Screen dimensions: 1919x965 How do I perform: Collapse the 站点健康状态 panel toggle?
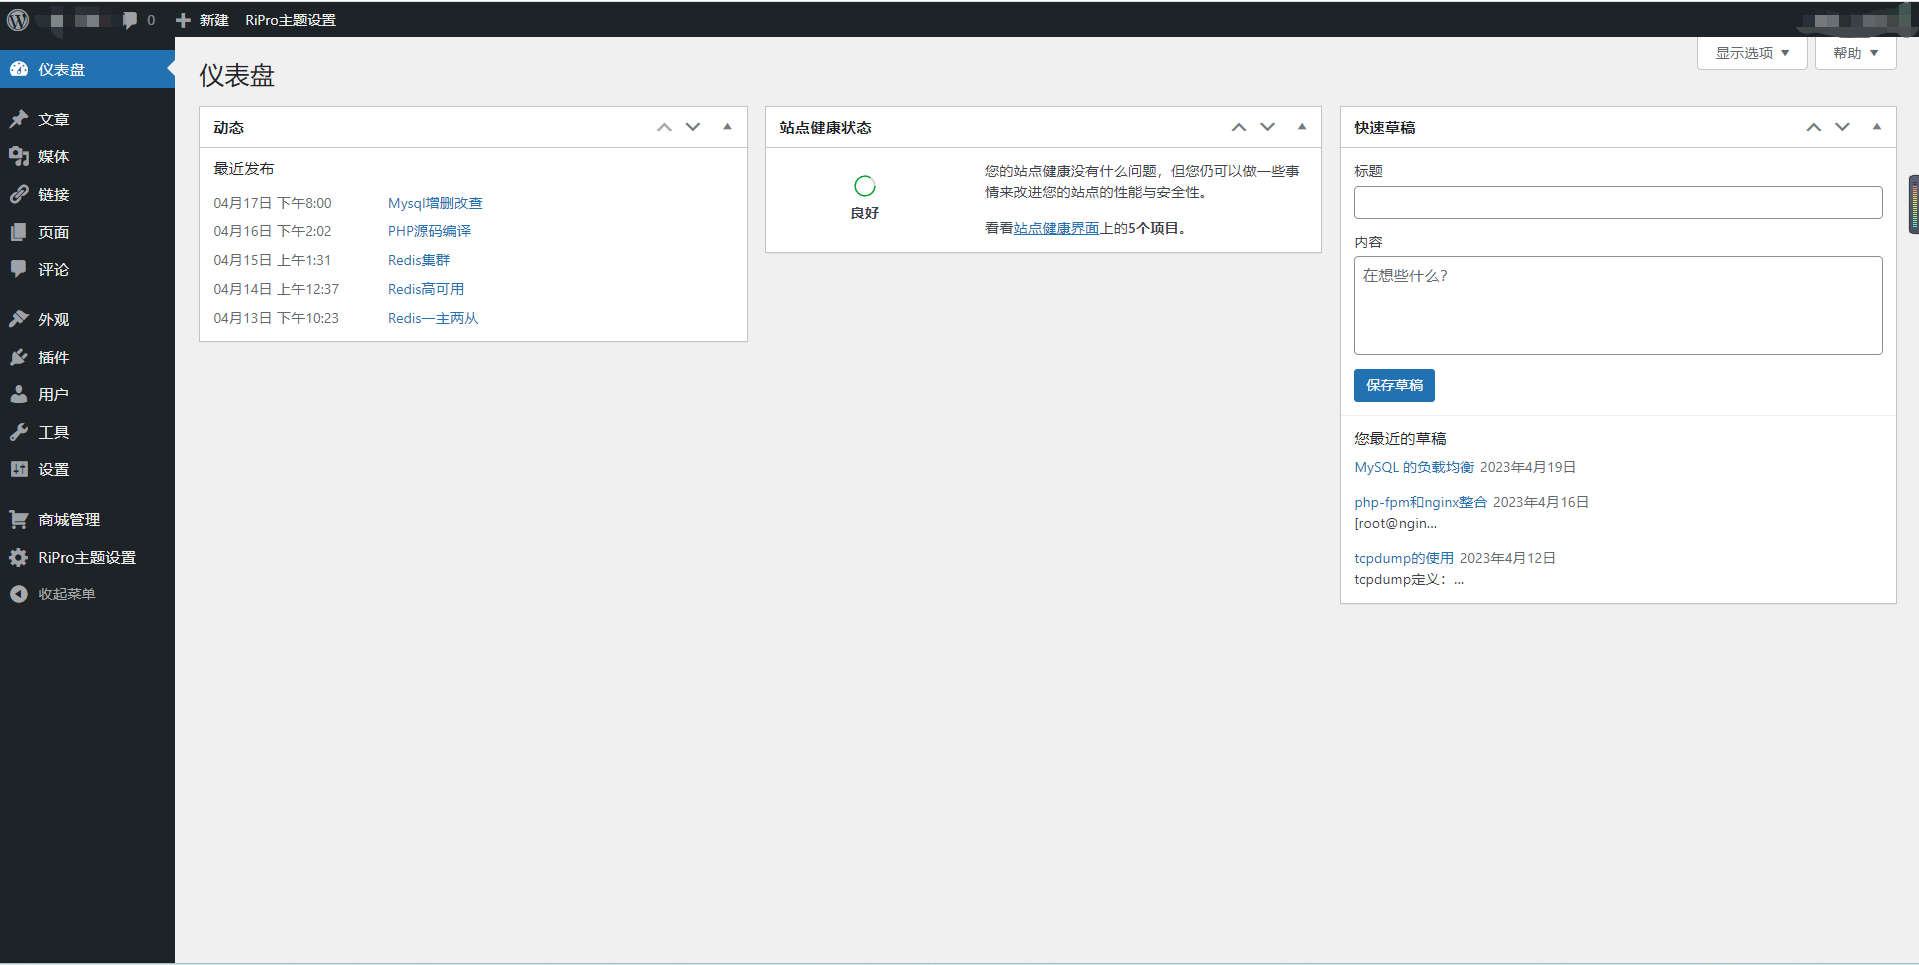[x=1302, y=127]
